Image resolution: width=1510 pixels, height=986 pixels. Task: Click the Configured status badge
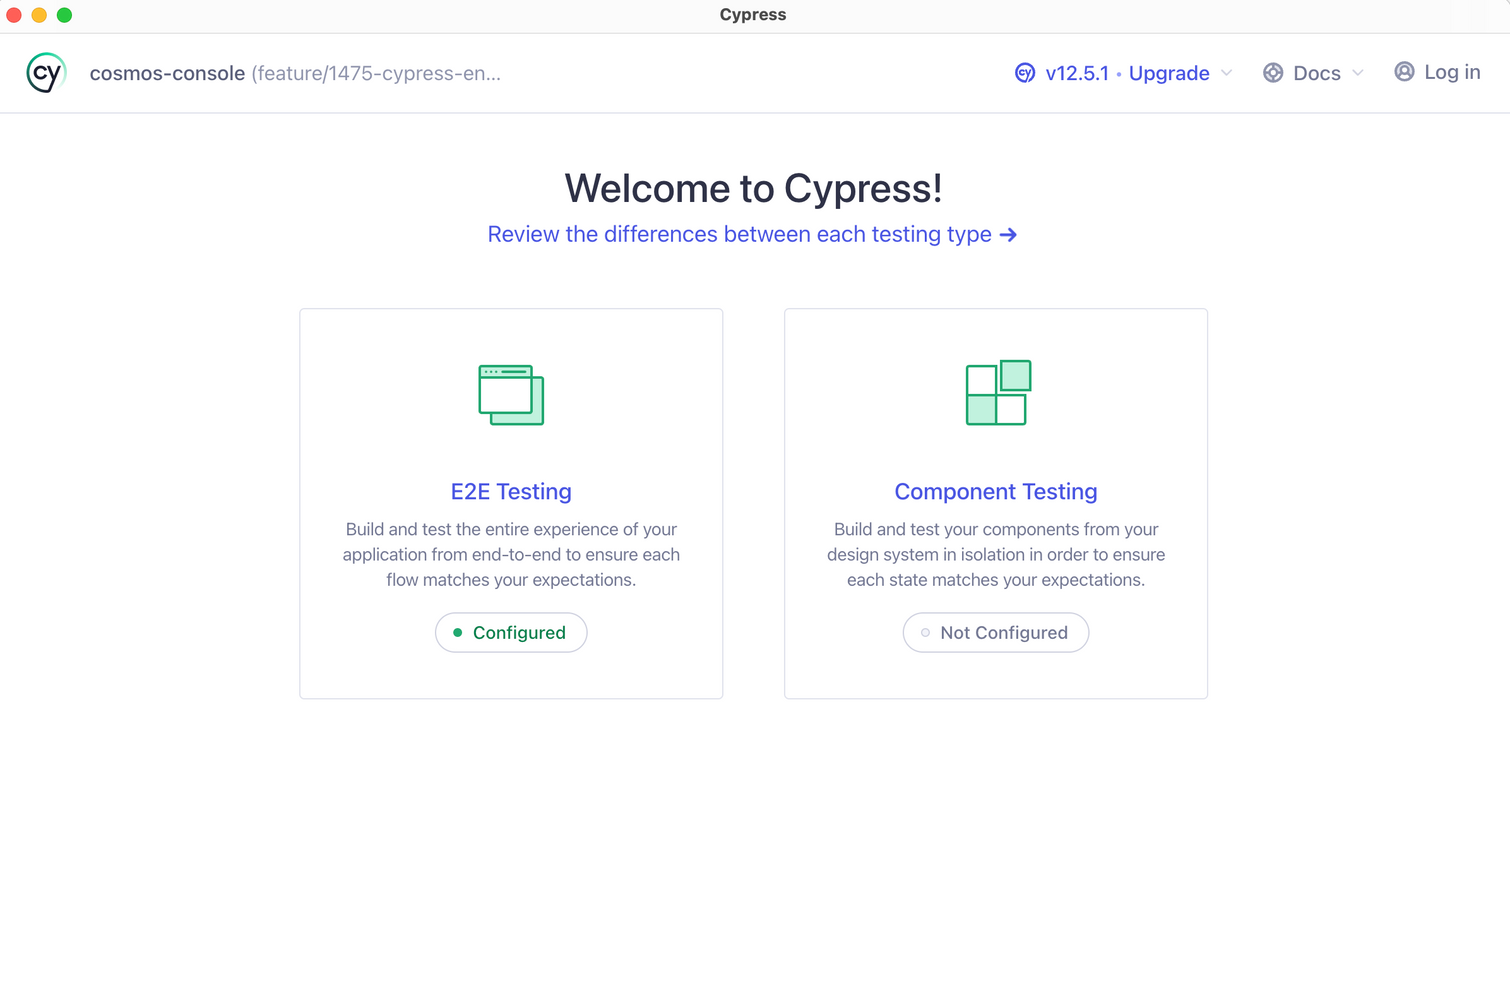tap(511, 632)
